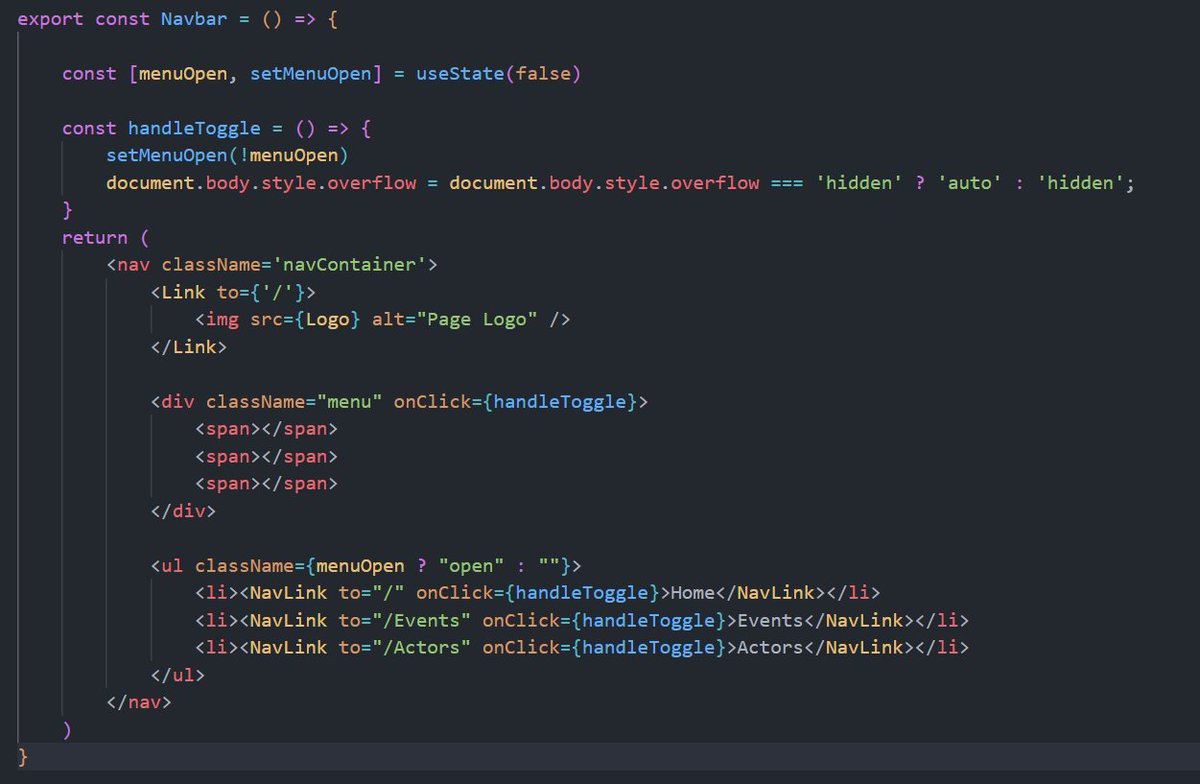Select the 'false' argument of useState
The image size is (1200, 784).
tap(542, 74)
